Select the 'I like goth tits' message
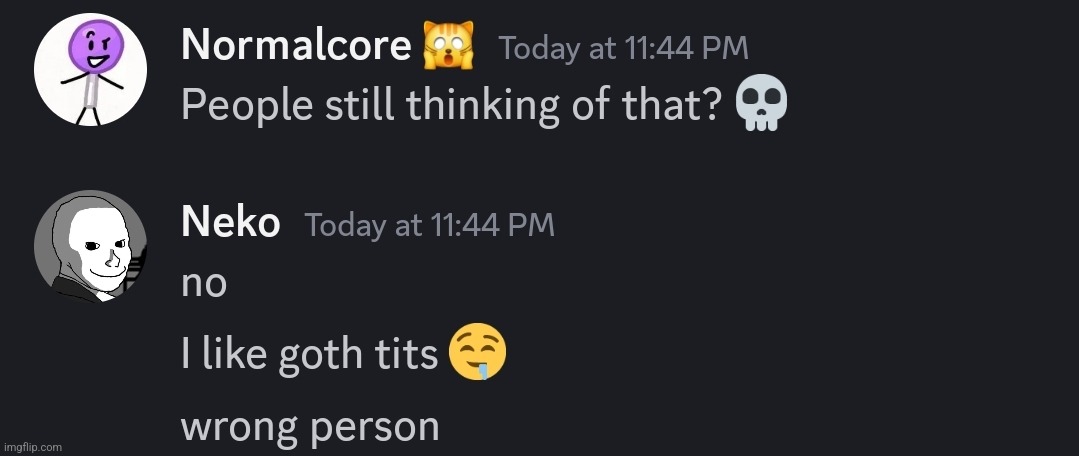This screenshot has height=456, width=1079. click(344, 354)
